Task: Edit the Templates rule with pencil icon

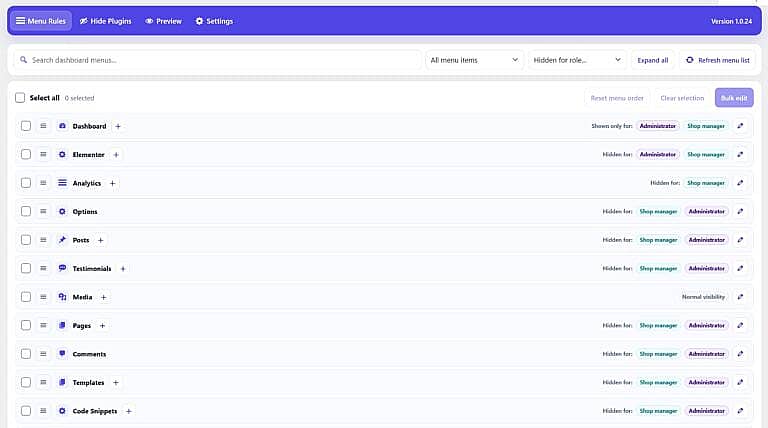Action: point(740,382)
